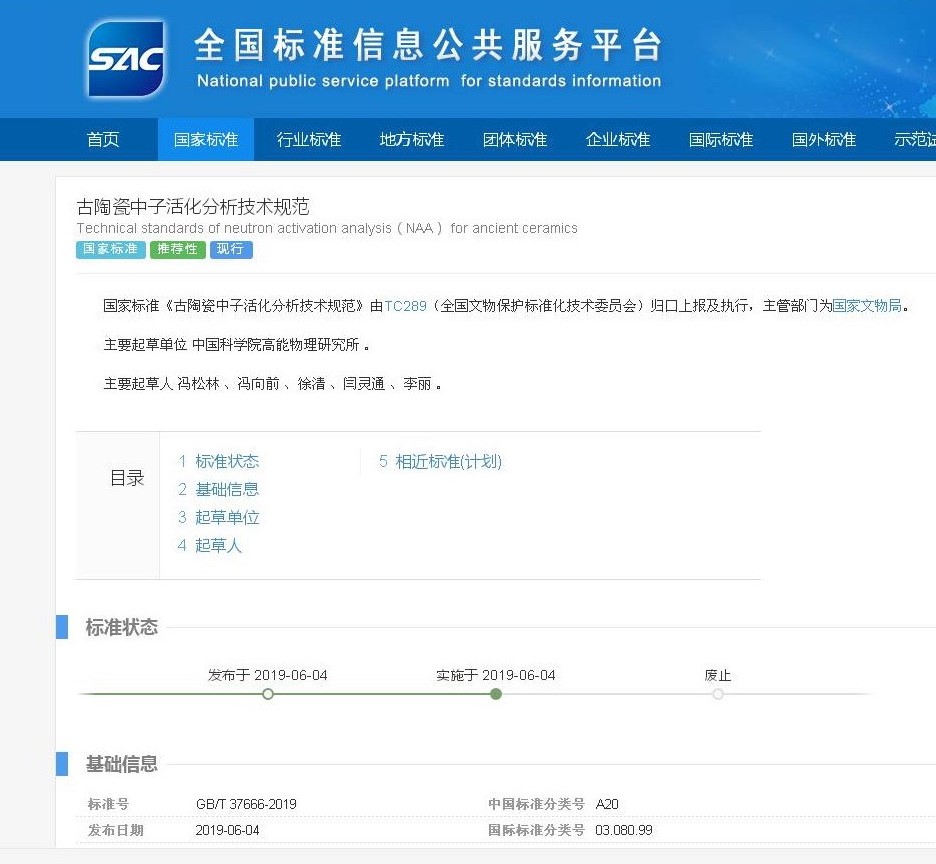Click the 推荐性 badge
Viewport: 936px width, 864px height.
pos(177,249)
